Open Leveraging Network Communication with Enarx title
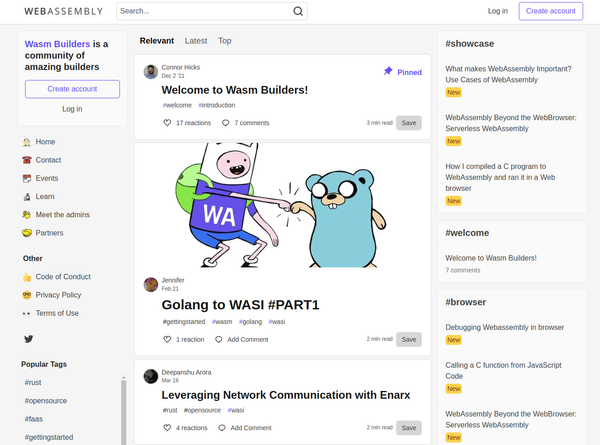This screenshot has height=445, width=600. (x=285, y=395)
